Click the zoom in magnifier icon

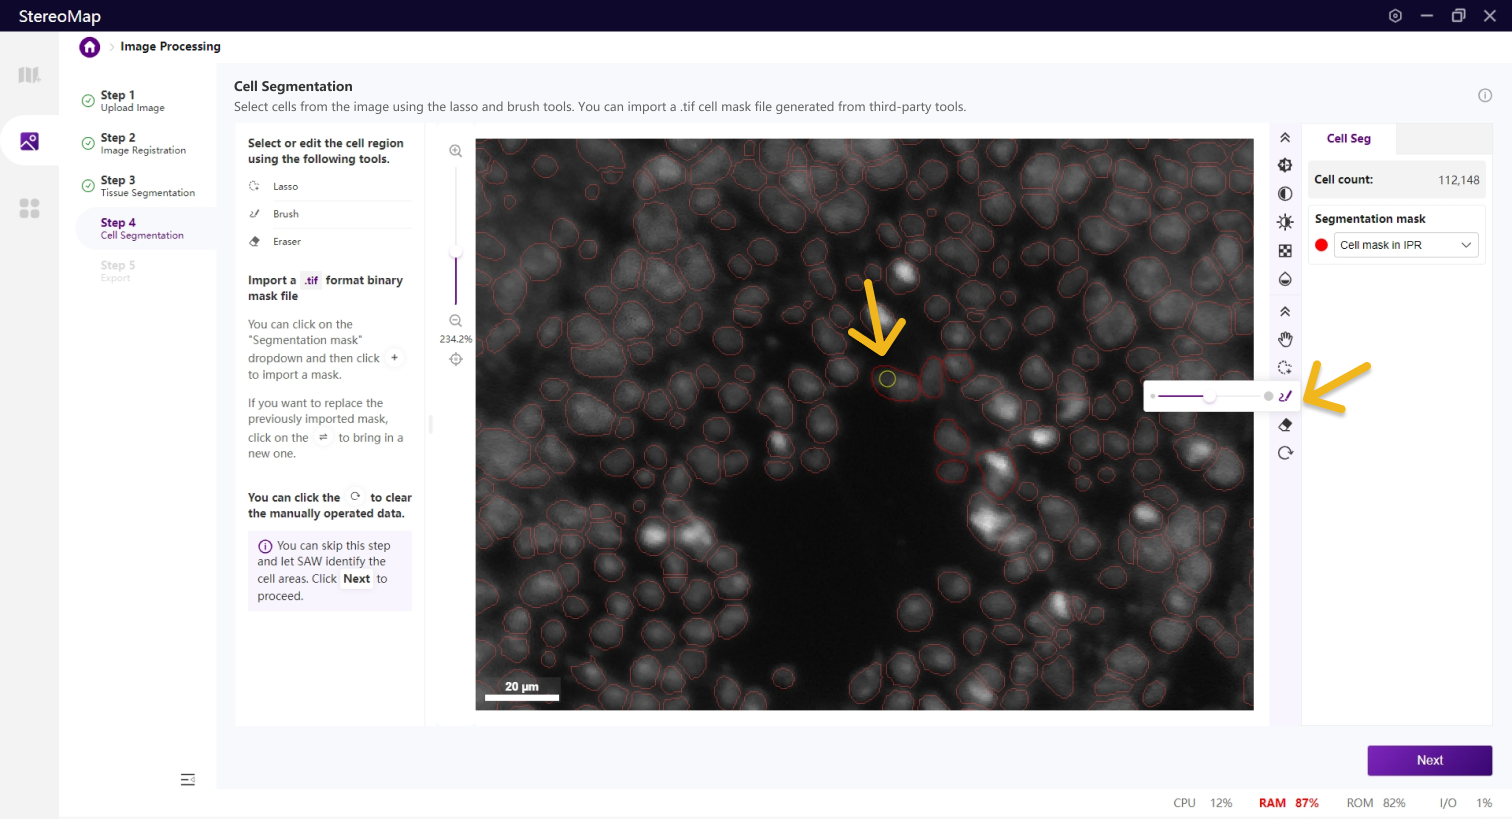(456, 151)
